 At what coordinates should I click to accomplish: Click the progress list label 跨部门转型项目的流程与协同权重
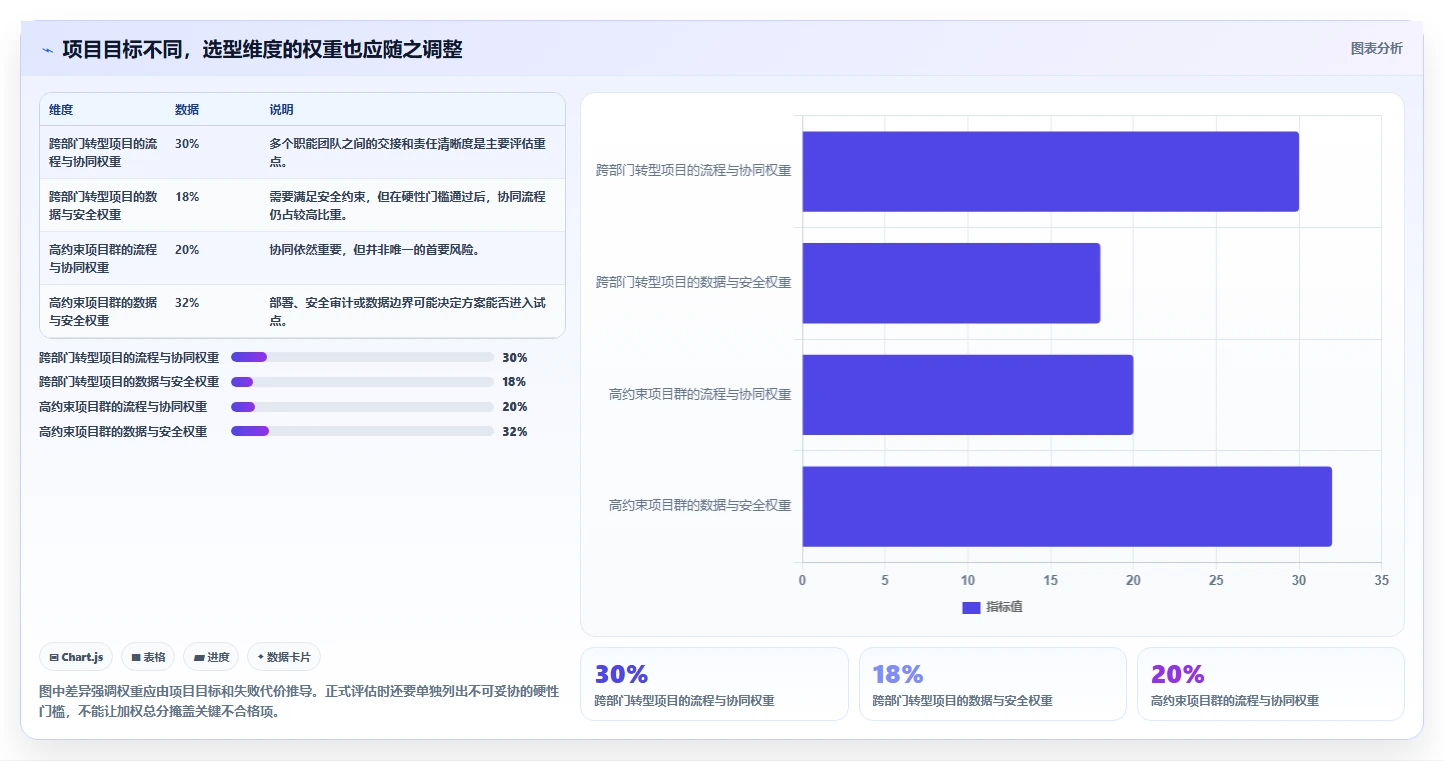[129, 357]
